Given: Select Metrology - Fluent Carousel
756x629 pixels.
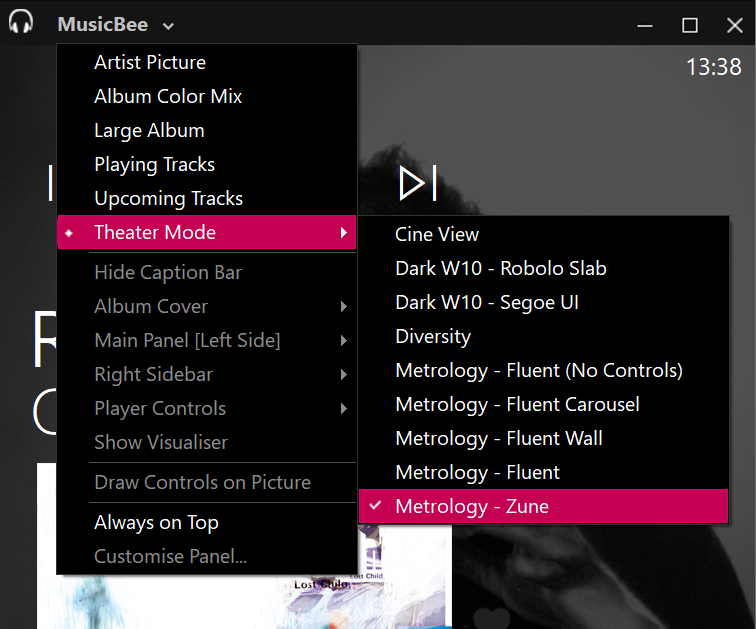Looking at the screenshot, I should (x=543, y=404).
